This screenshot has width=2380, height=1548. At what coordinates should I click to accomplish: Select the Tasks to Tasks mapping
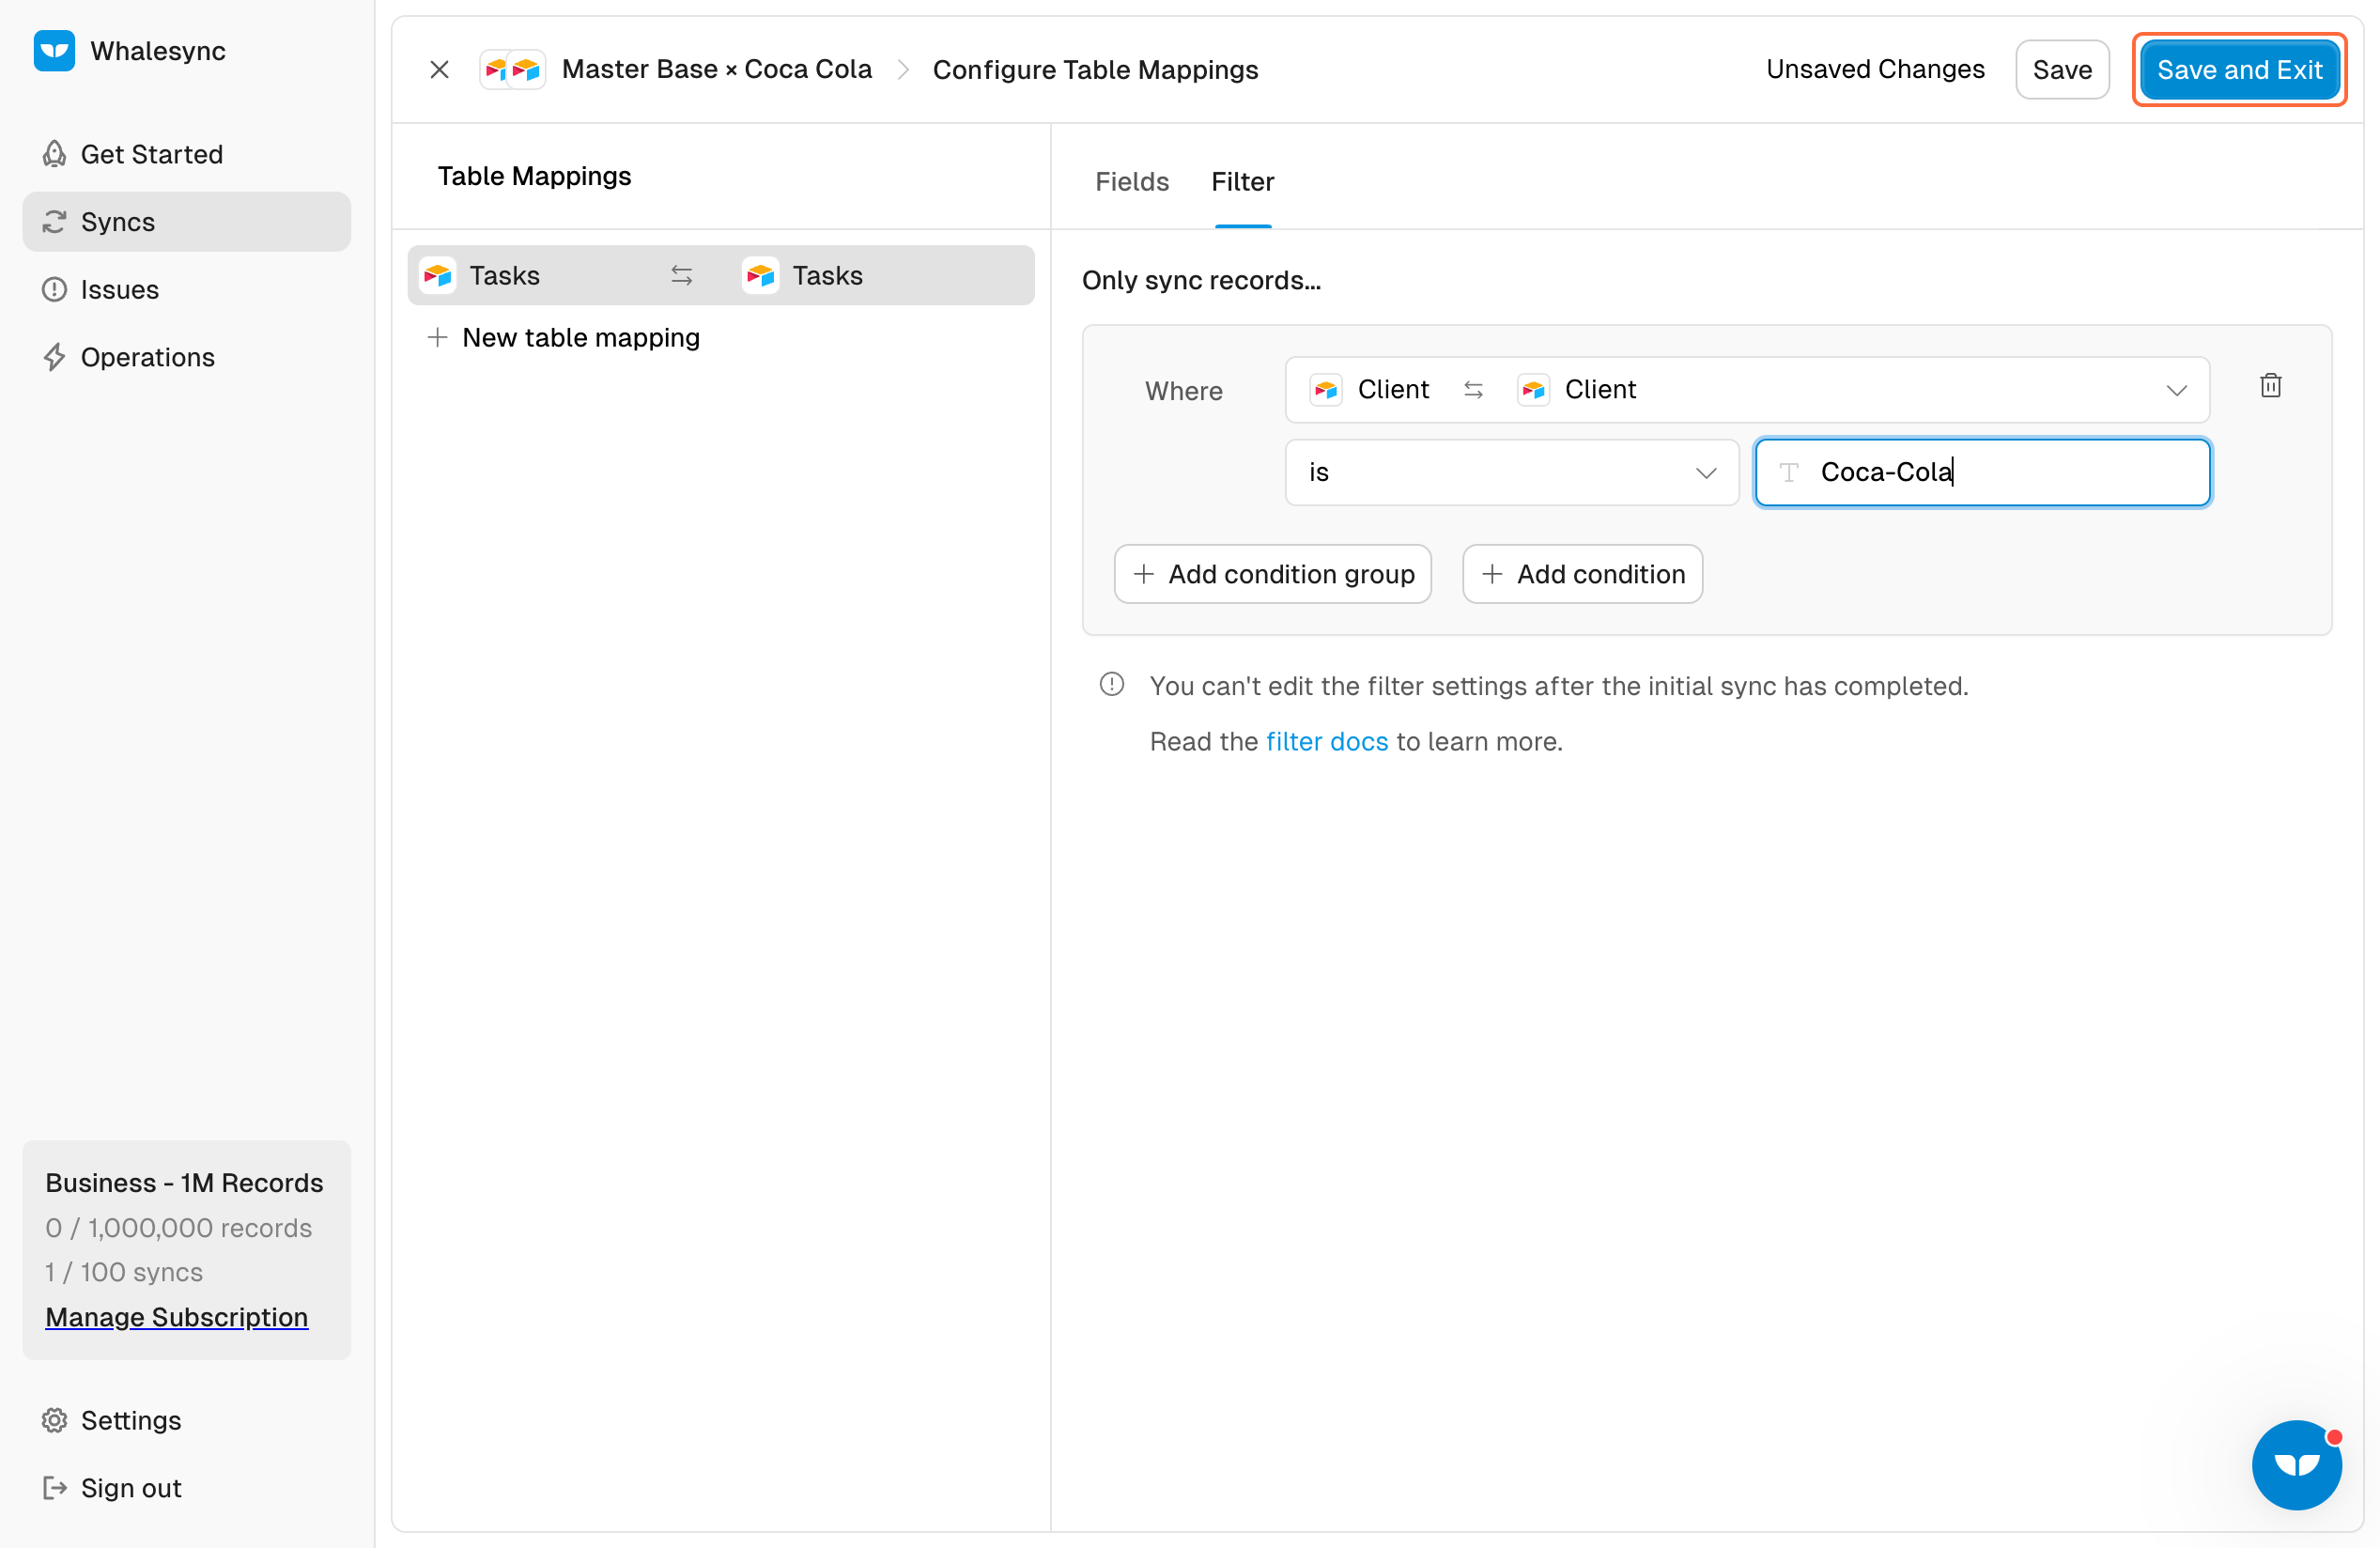point(720,276)
